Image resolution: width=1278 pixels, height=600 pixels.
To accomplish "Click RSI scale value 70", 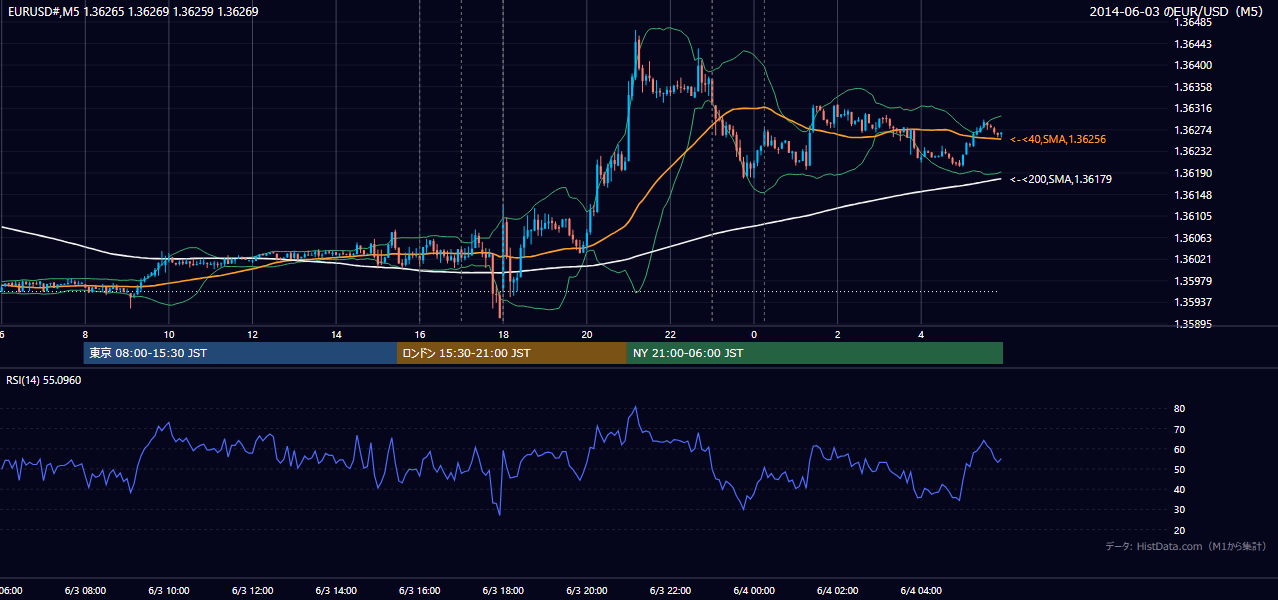I will coord(1180,430).
